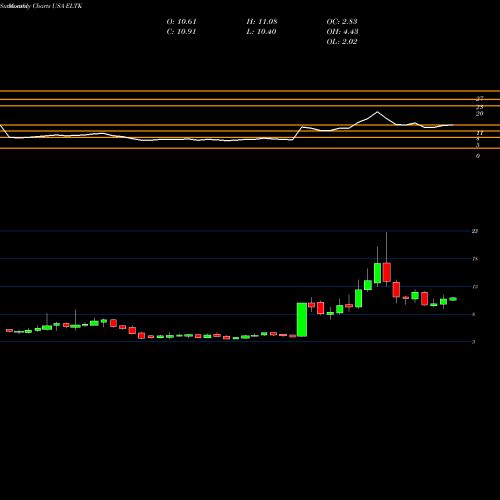500x500 pixels.
Task: Click the last green candlestick on the right
Action: pos(453,299)
